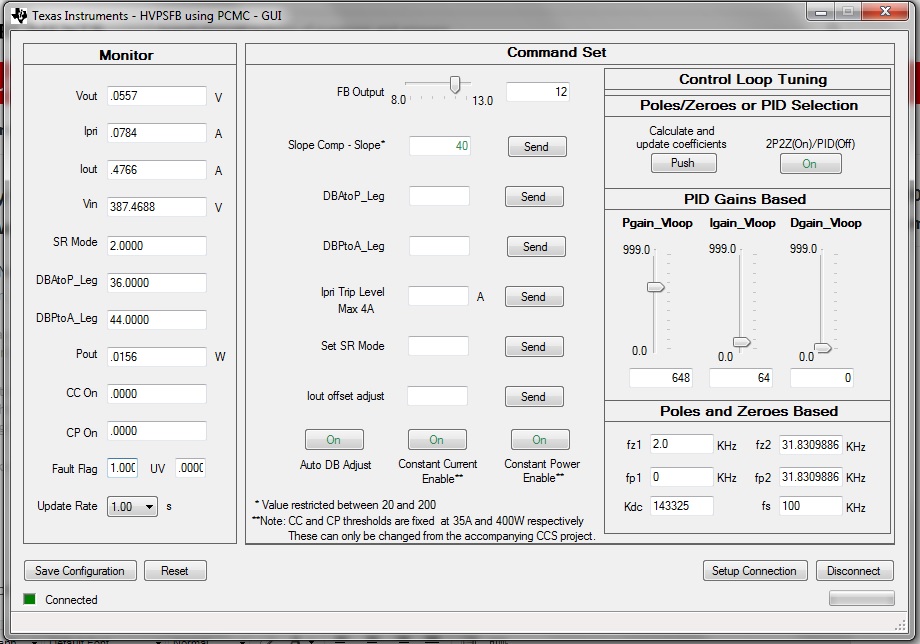
Task: Send the Slope Comp value
Action: pyautogui.click(x=536, y=146)
